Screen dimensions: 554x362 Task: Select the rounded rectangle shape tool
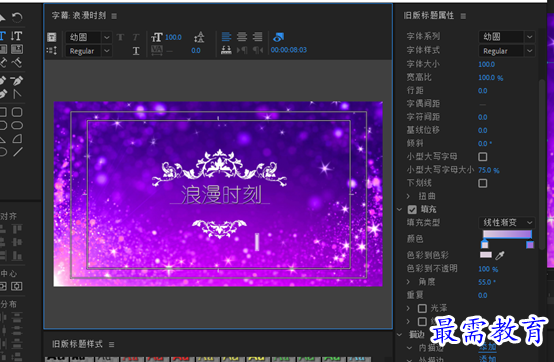point(17,112)
